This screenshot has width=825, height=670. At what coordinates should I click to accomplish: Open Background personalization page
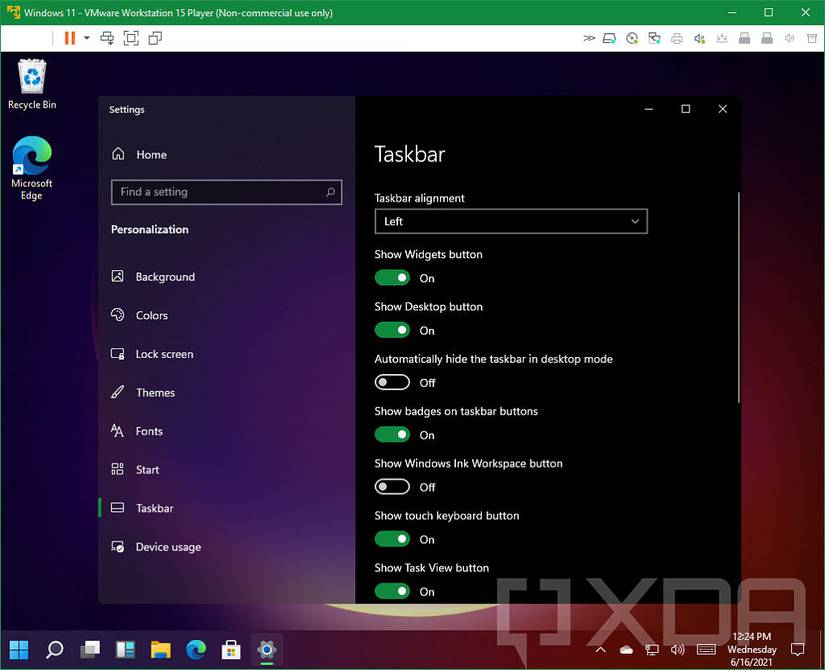point(153,277)
